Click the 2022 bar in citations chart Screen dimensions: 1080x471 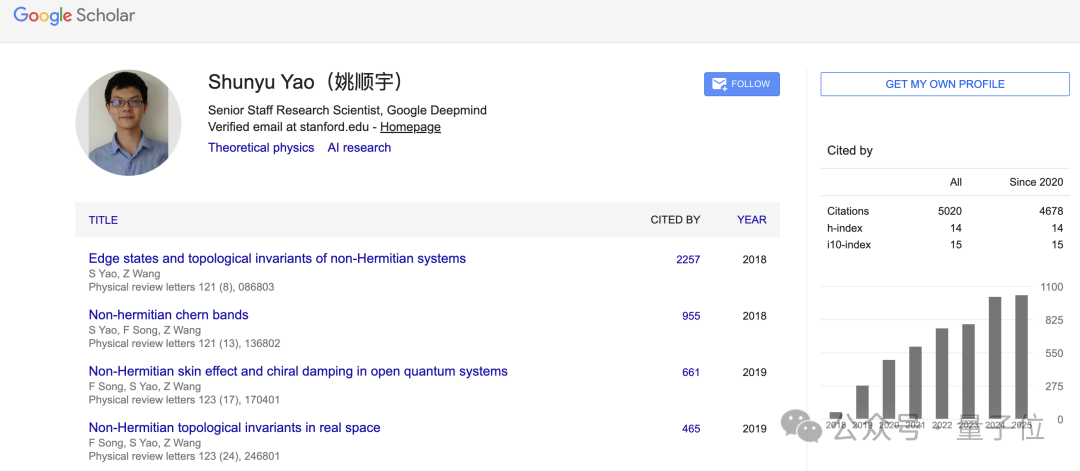(x=942, y=373)
